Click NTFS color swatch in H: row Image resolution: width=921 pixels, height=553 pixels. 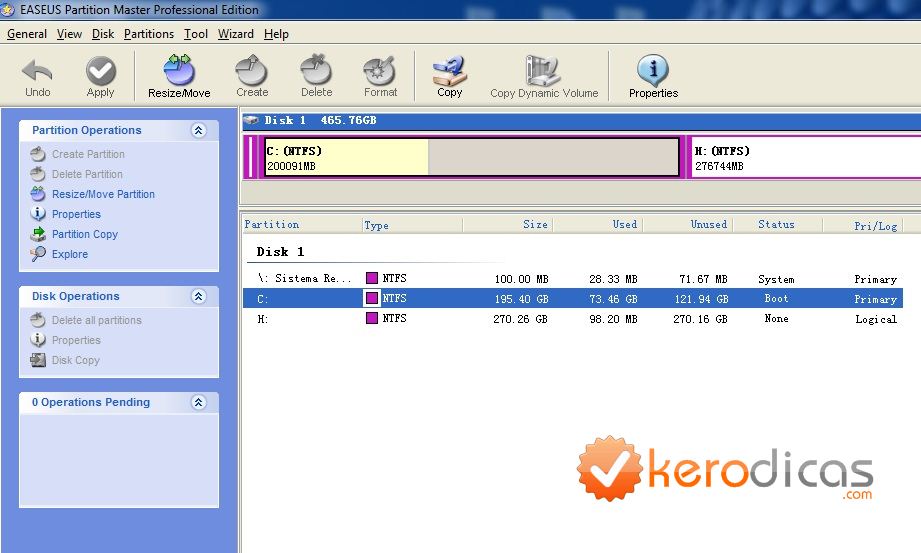pyautogui.click(x=372, y=318)
